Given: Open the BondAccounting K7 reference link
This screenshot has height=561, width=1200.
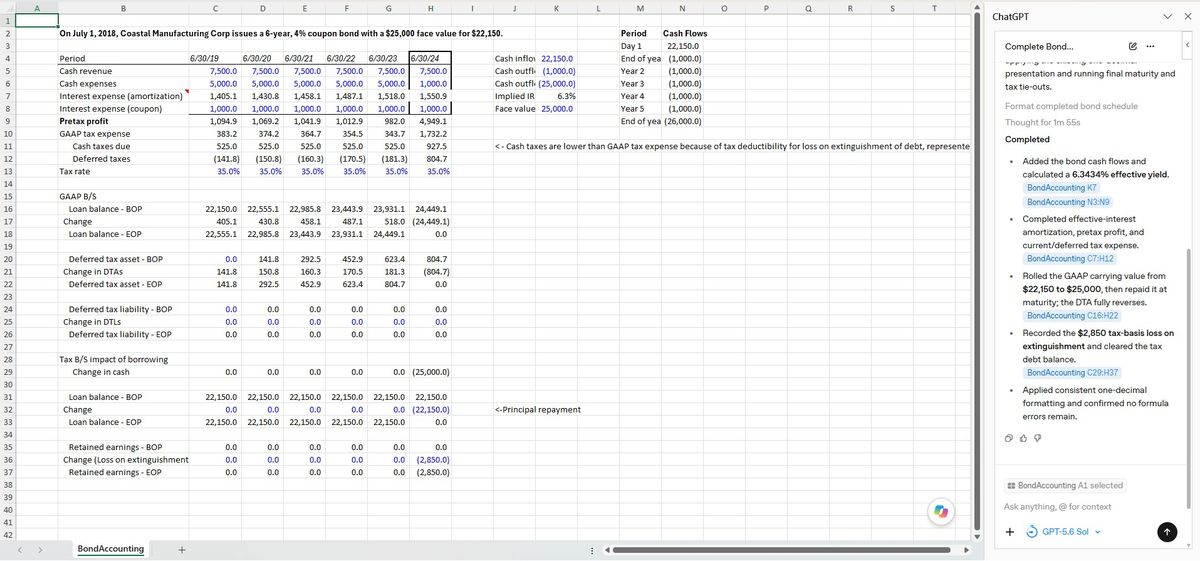Looking at the screenshot, I should click(x=1061, y=187).
